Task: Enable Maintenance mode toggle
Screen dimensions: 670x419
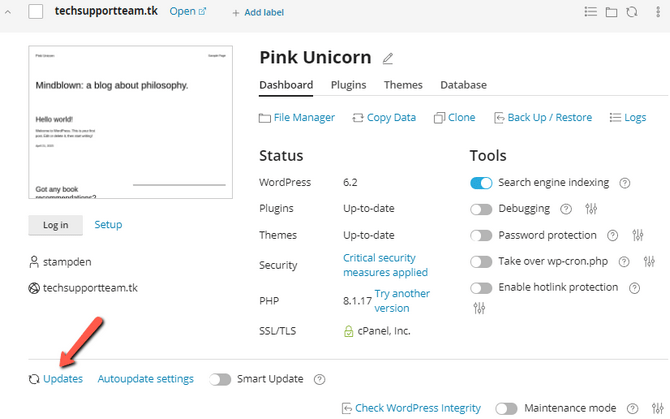Action: 506,408
